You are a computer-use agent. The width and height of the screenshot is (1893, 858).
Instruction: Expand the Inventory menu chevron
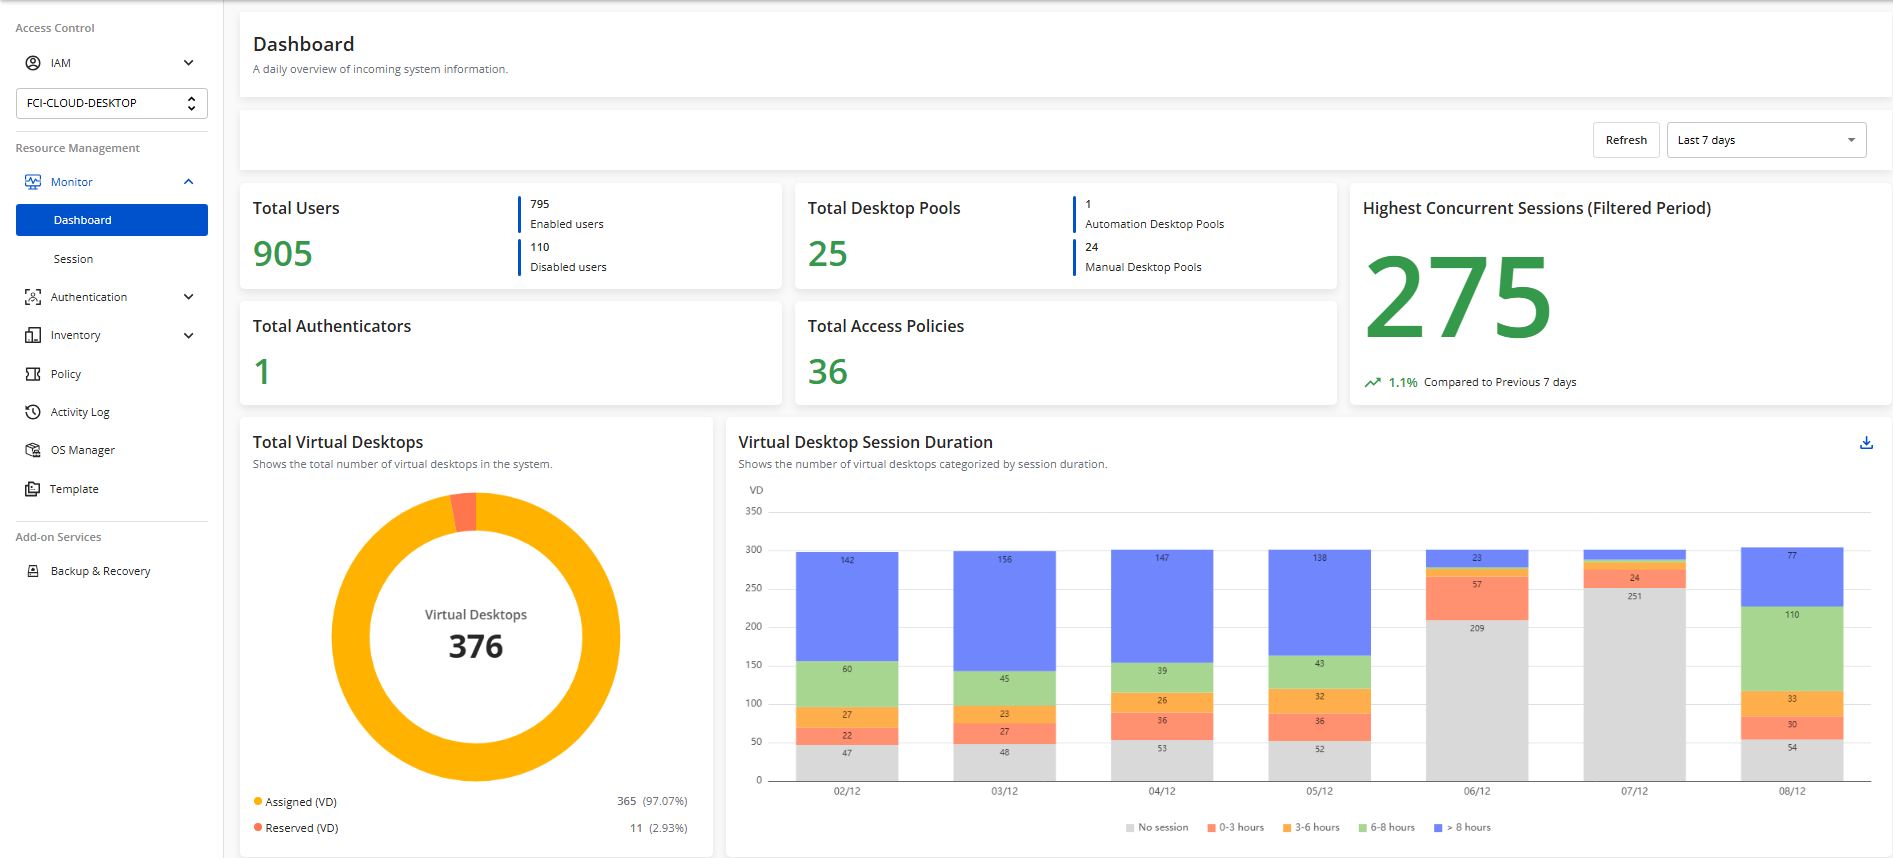[x=189, y=336]
